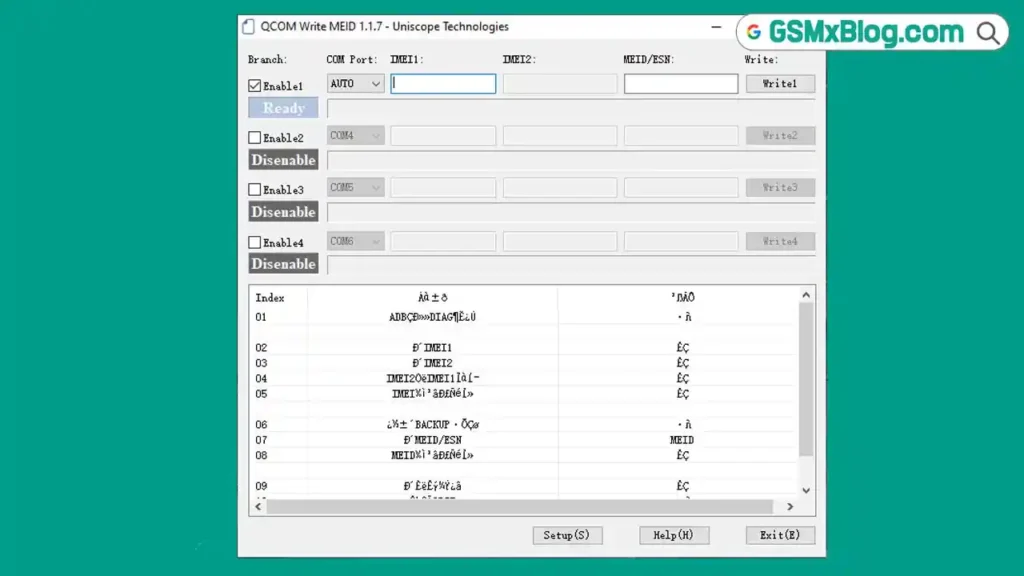This screenshot has height=576, width=1024.
Task: Click the MEID/ESN field in Enable3 row
Action: tap(680, 187)
